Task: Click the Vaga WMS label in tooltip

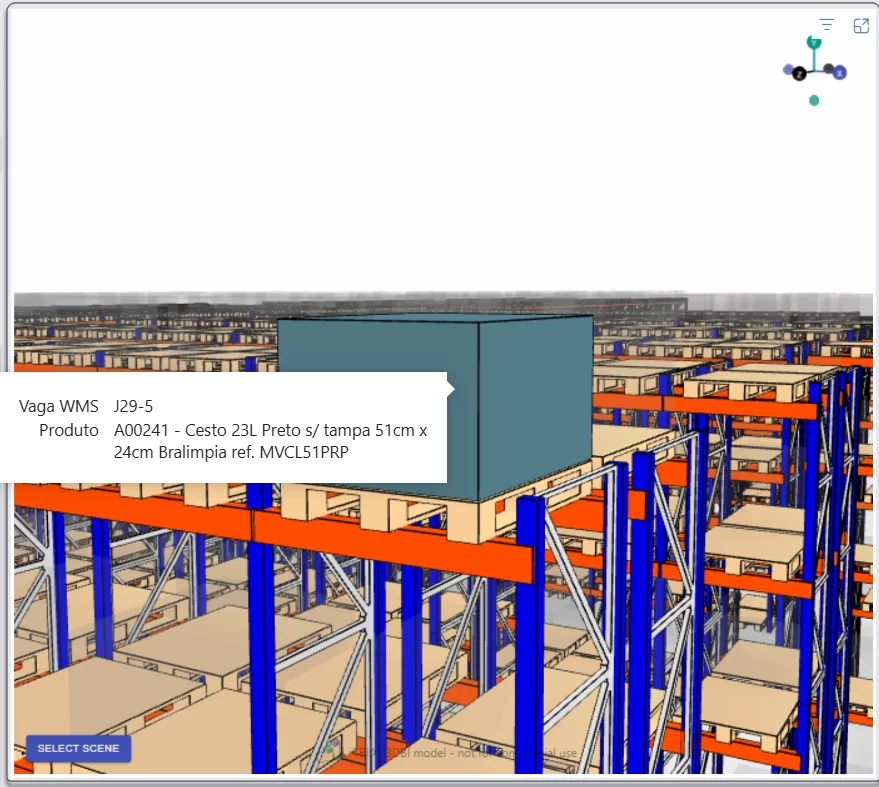Action: (x=58, y=406)
